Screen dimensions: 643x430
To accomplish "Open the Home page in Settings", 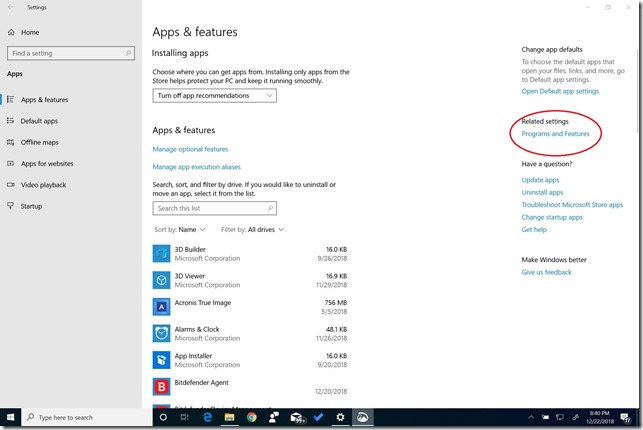I will pos(29,32).
